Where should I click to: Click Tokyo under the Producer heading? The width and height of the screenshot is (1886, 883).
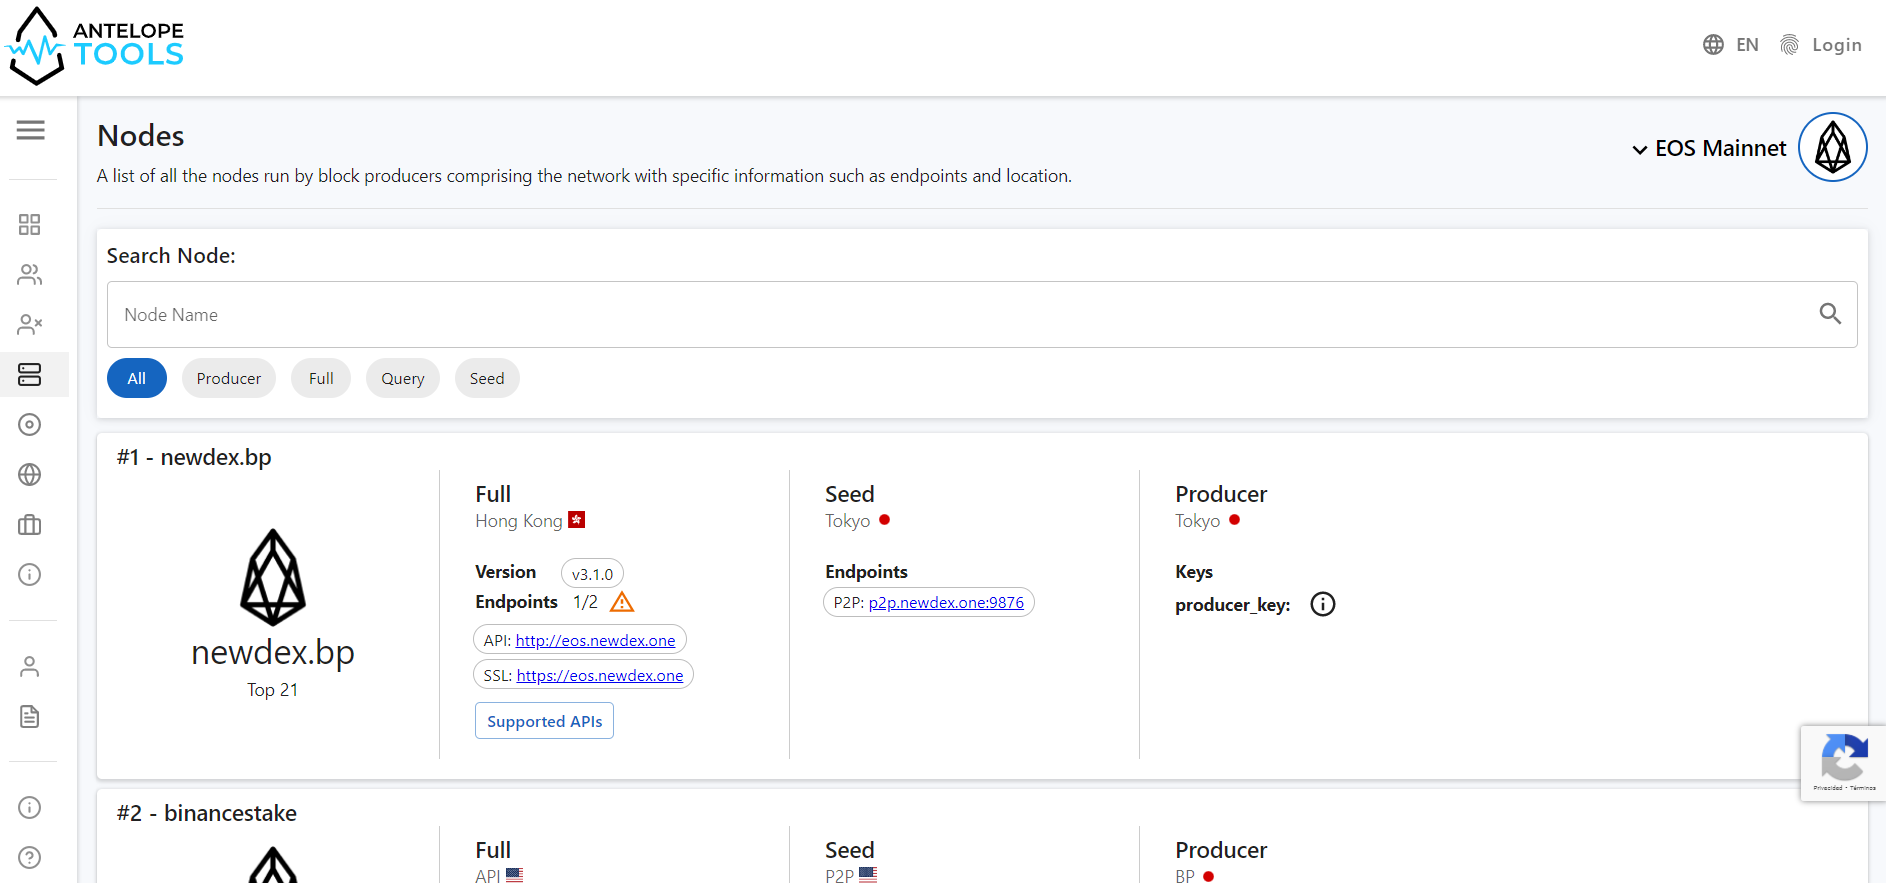[1197, 521]
